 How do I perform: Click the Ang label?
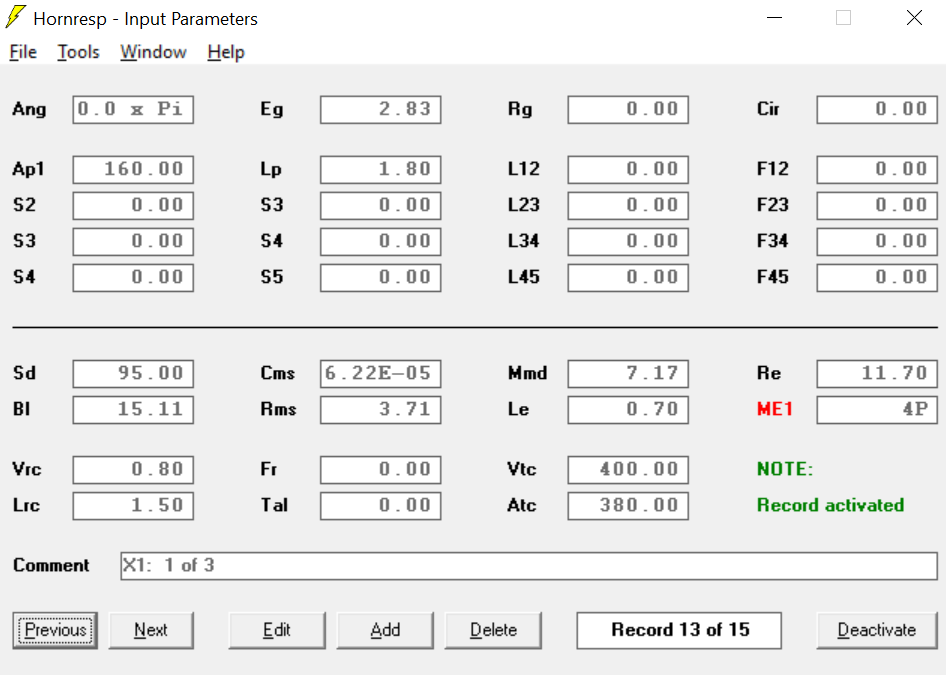pos(30,110)
